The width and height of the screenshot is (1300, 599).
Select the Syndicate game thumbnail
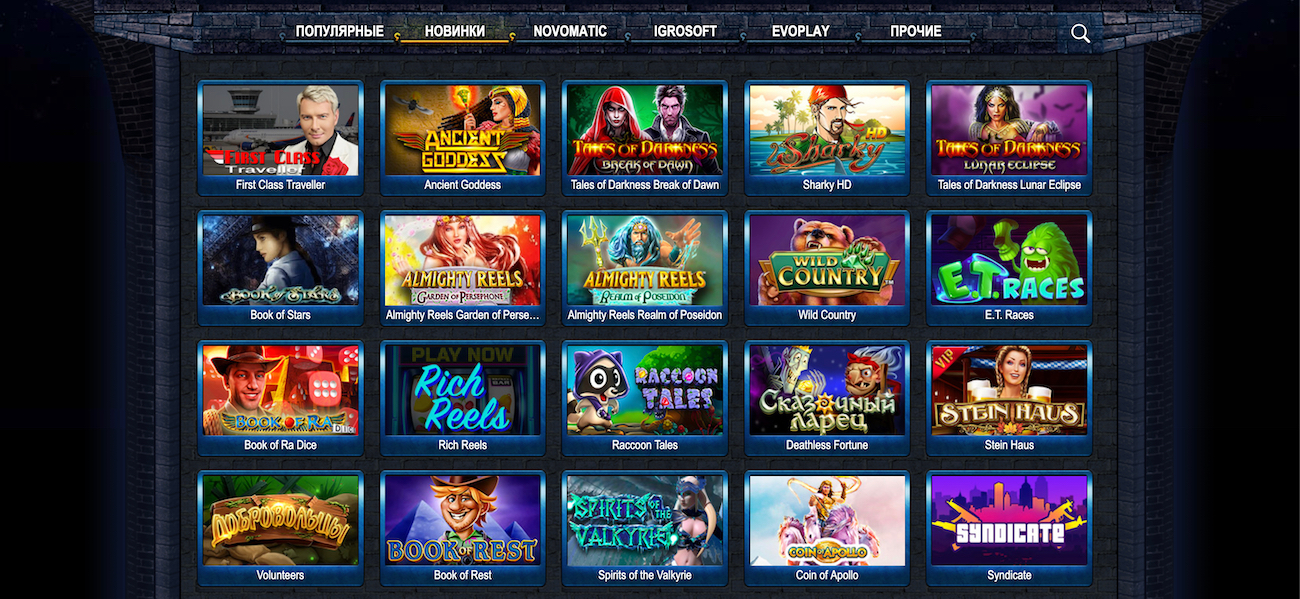click(1009, 520)
